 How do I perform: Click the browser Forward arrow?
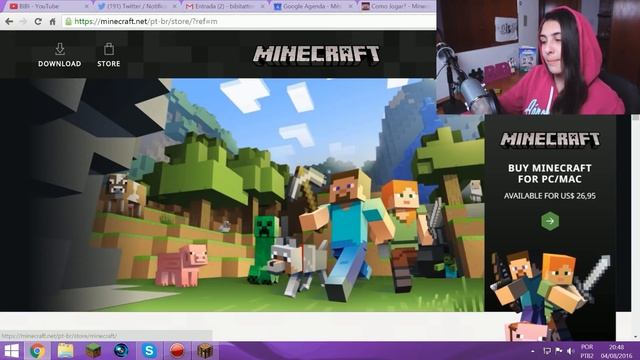click(23, 22)
